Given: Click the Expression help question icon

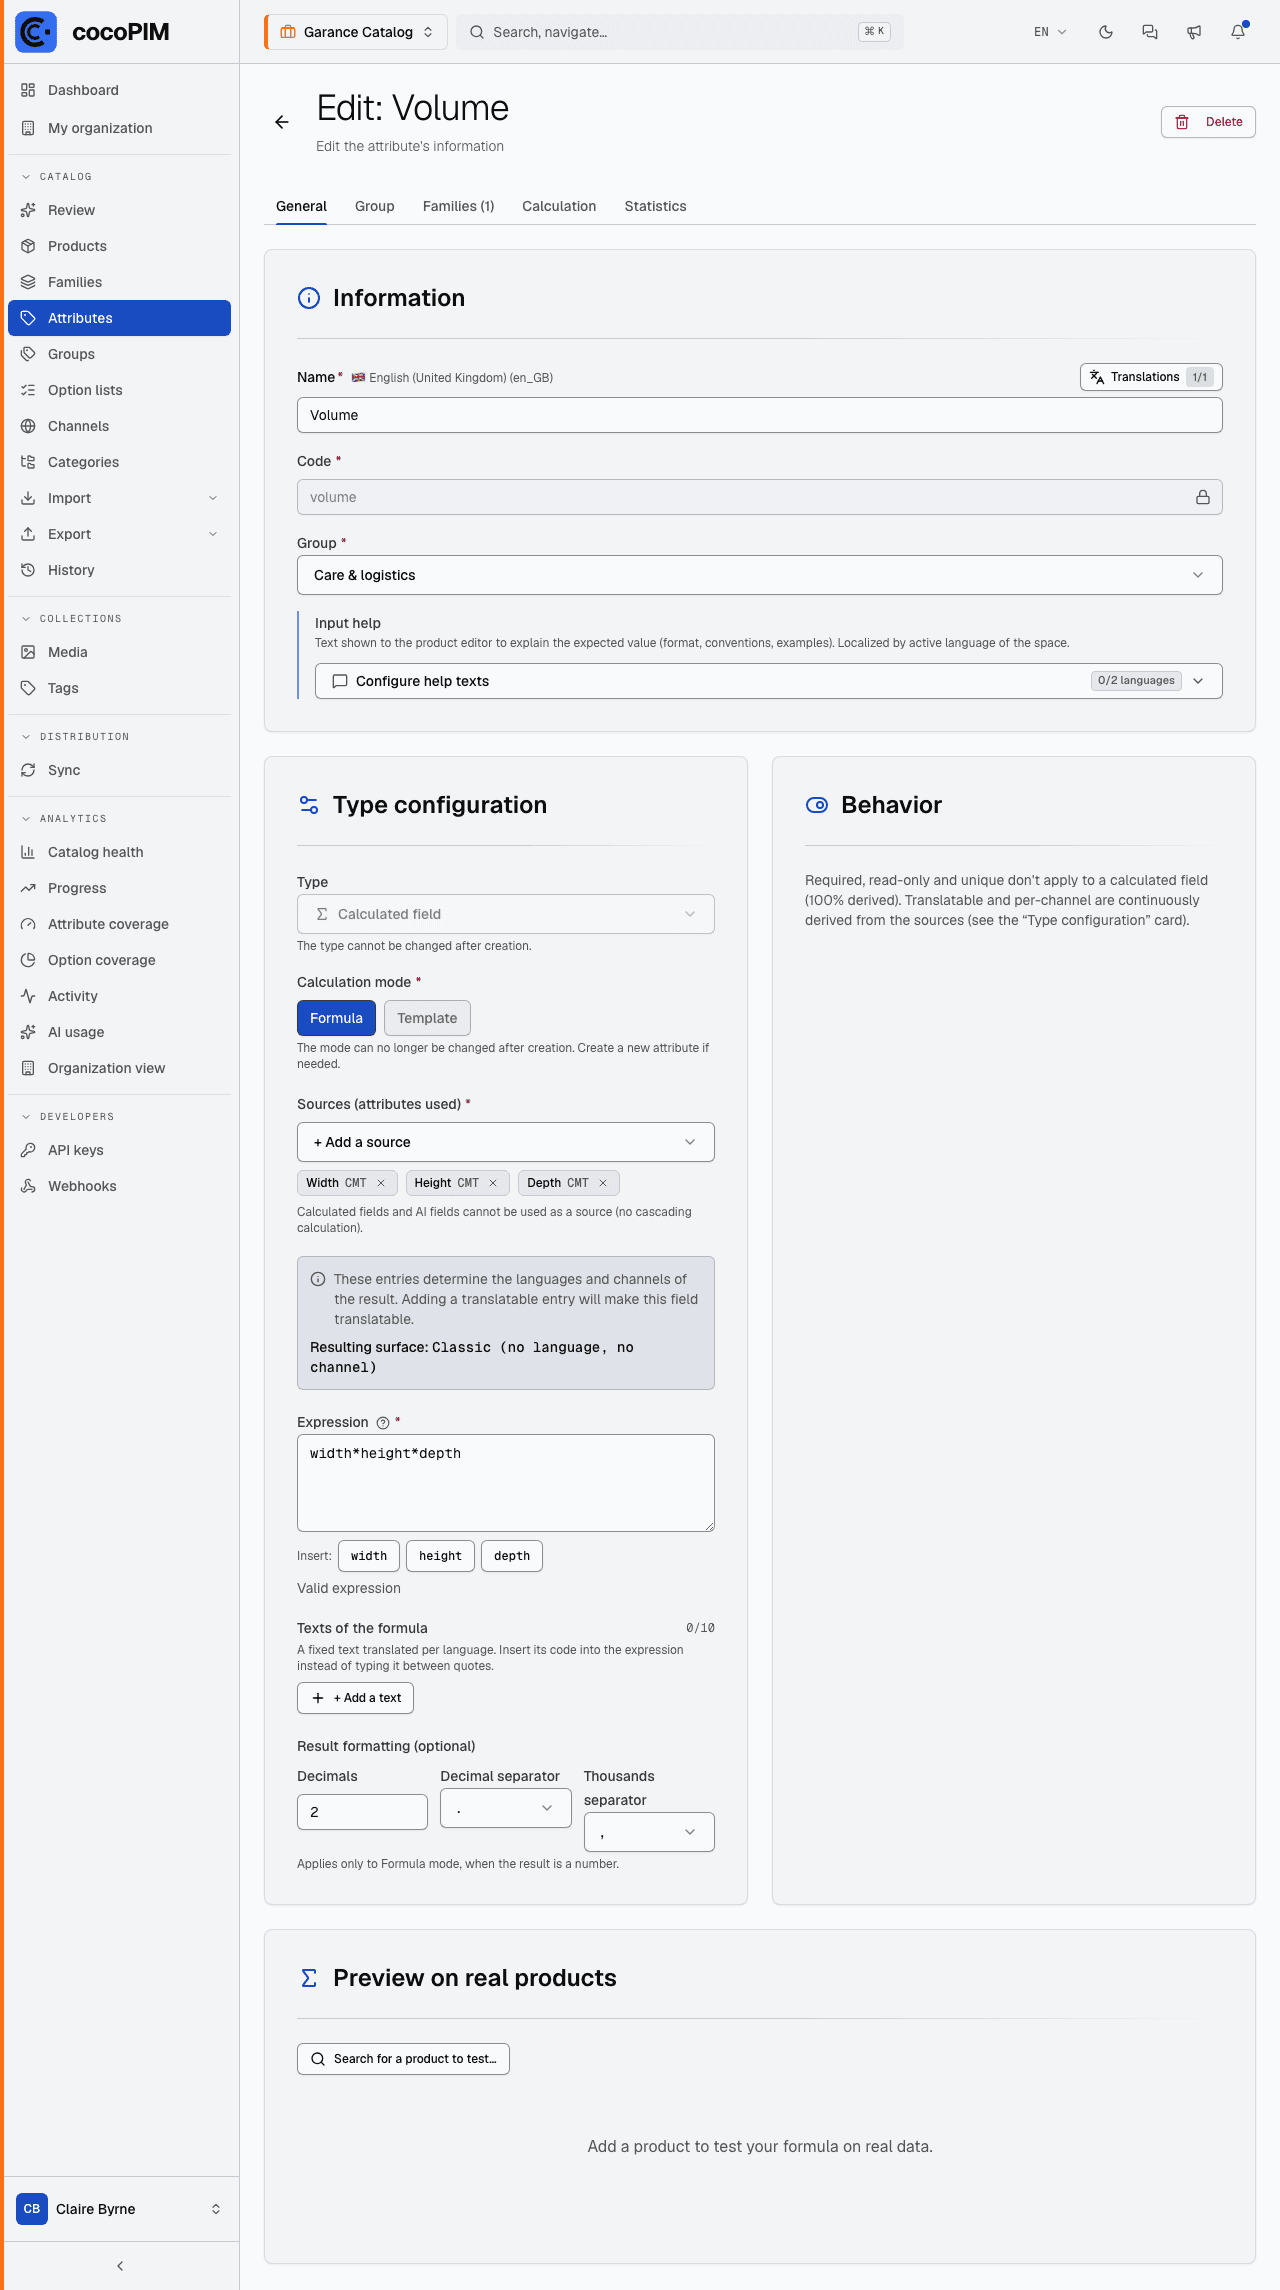Looking at the screenshot, I should point(383,1423).
